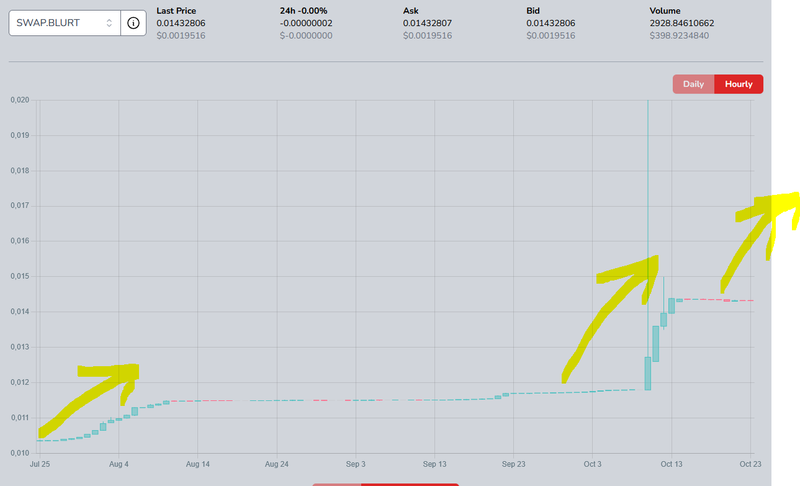Open the token info circle icon
This screenshot has height=486, width=800.
coord(133,23)
